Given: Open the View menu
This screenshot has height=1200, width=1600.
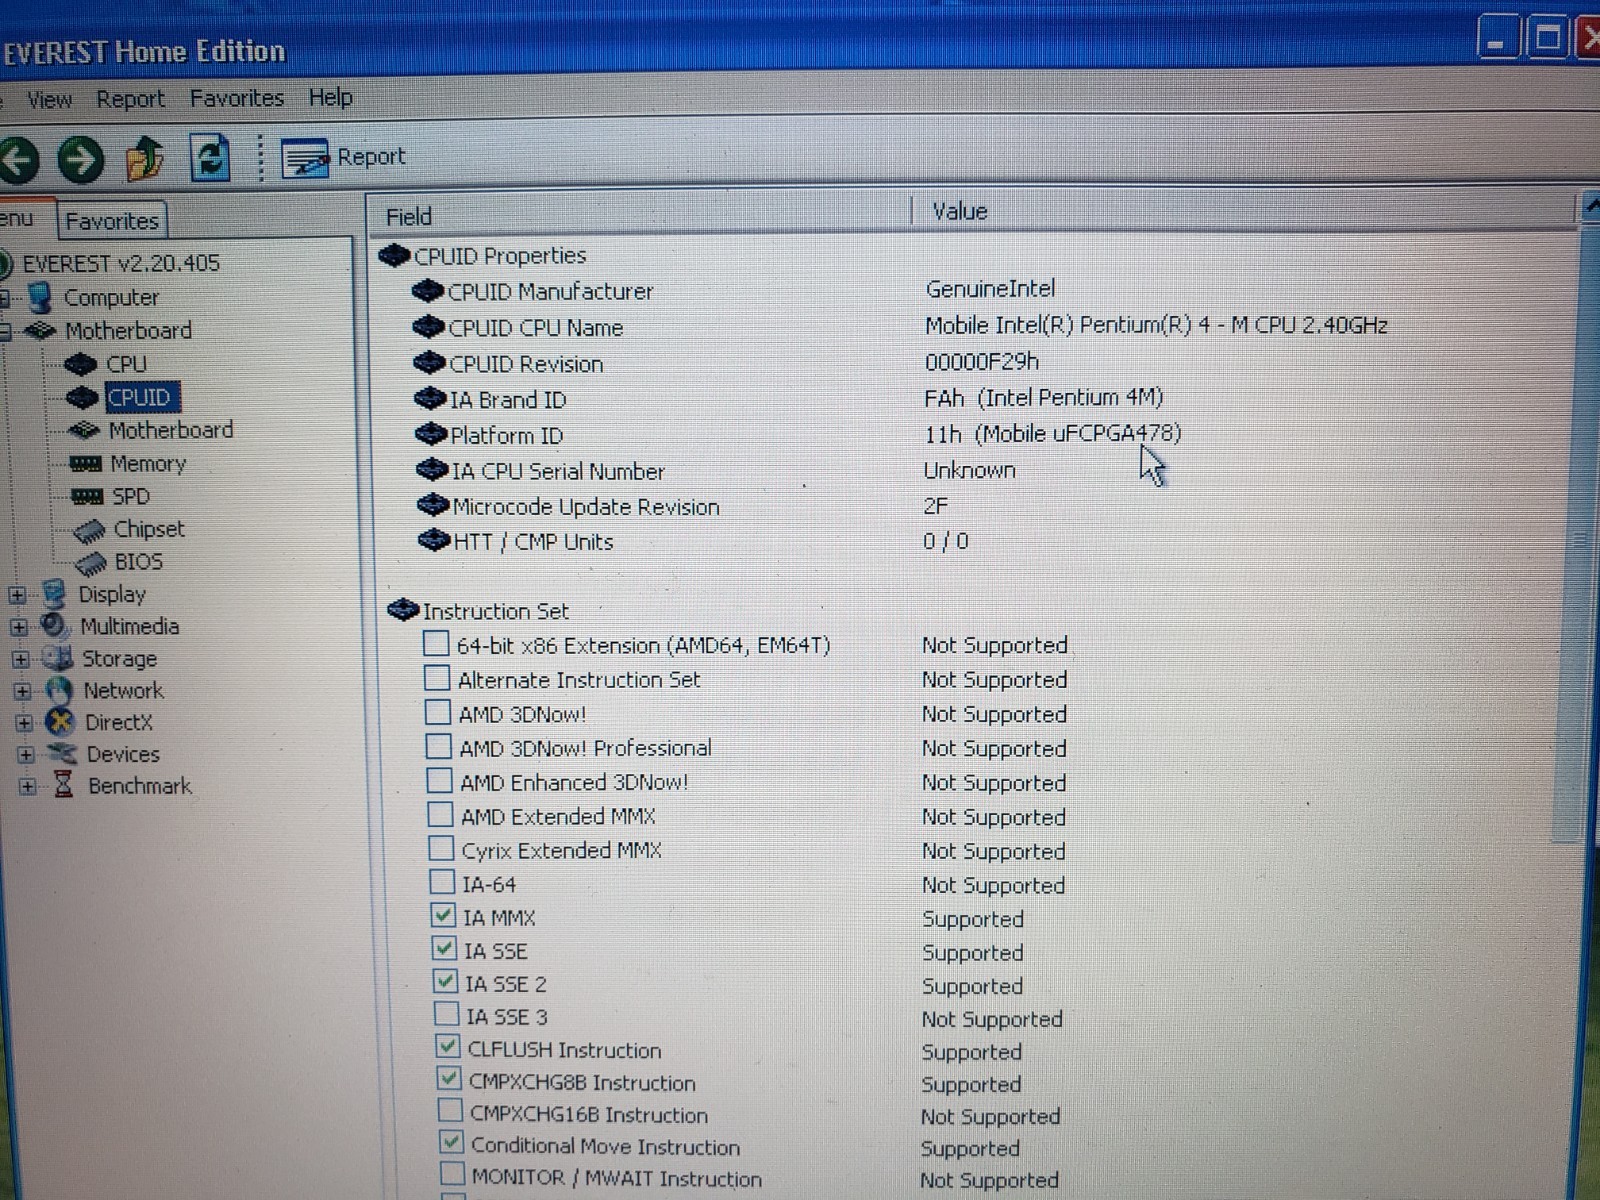Looking at the screenshot, I should pos(49,100).
